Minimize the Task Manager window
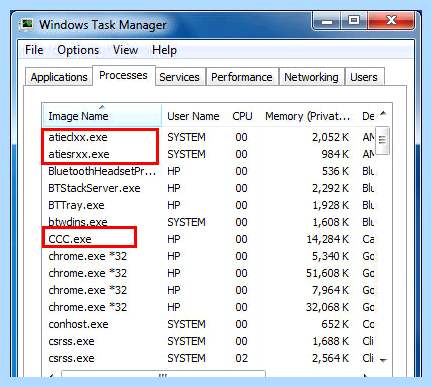 coord(327,21)
